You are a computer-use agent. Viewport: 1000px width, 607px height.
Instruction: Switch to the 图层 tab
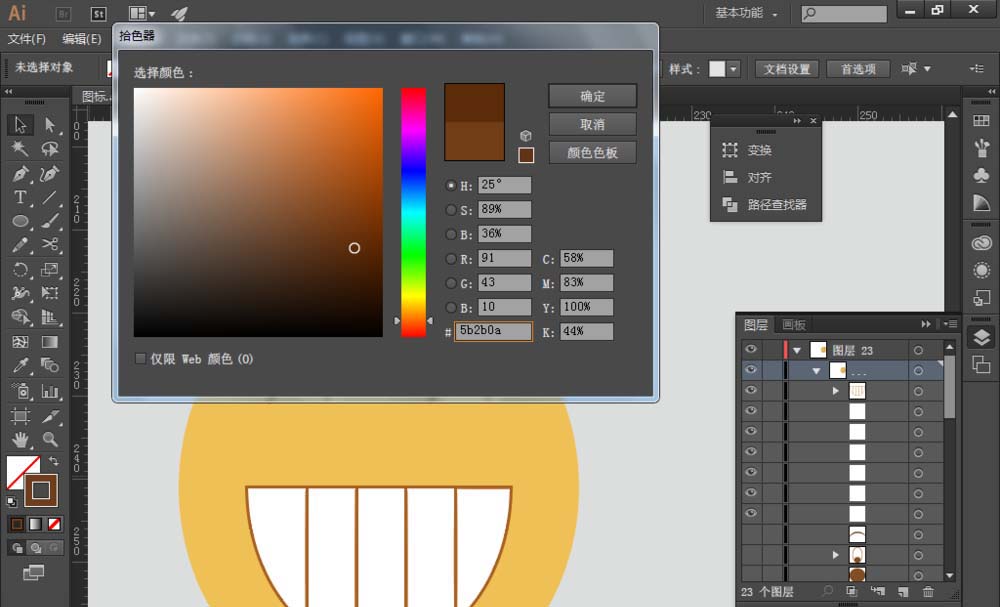click(756, 325)
